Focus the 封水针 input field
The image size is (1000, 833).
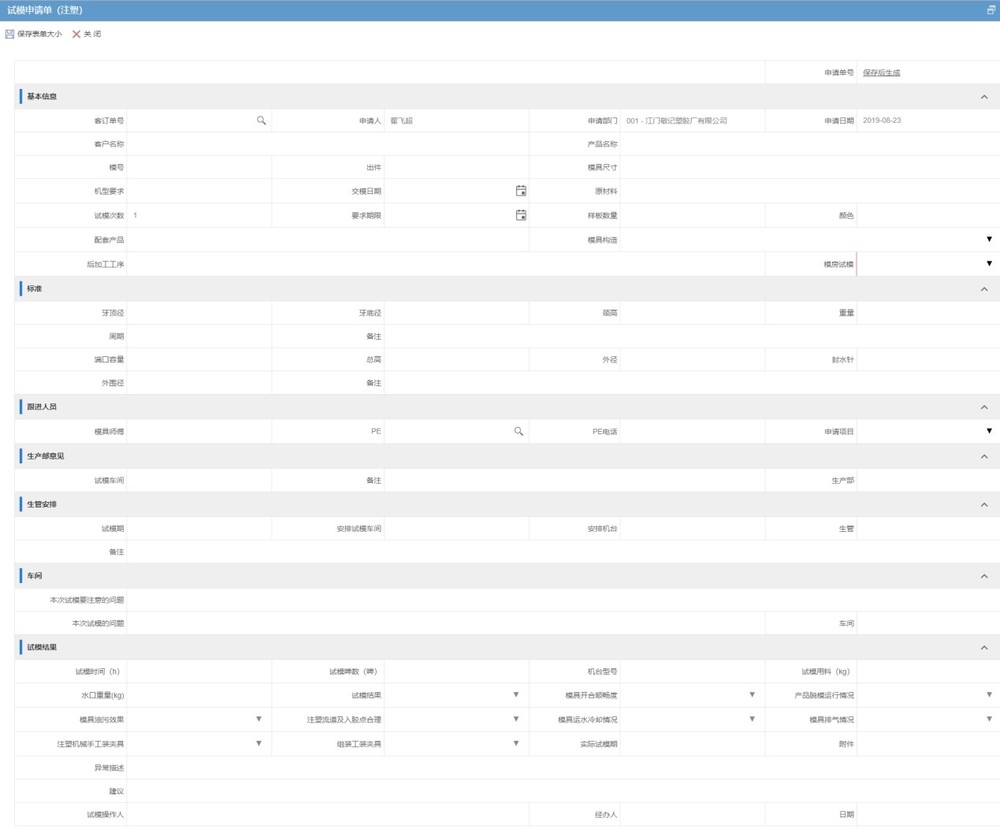[x=928, y=360]
